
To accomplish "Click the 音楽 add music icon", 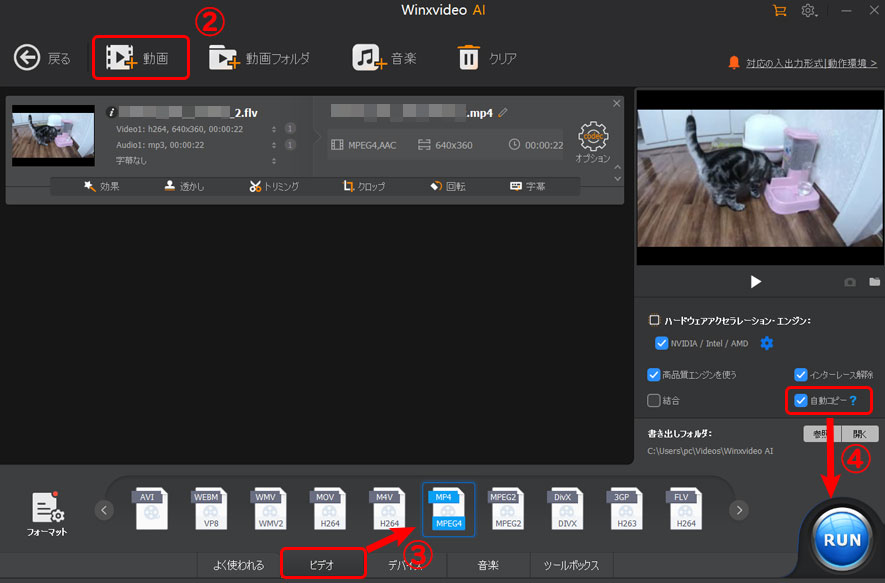I will (368, 58).
